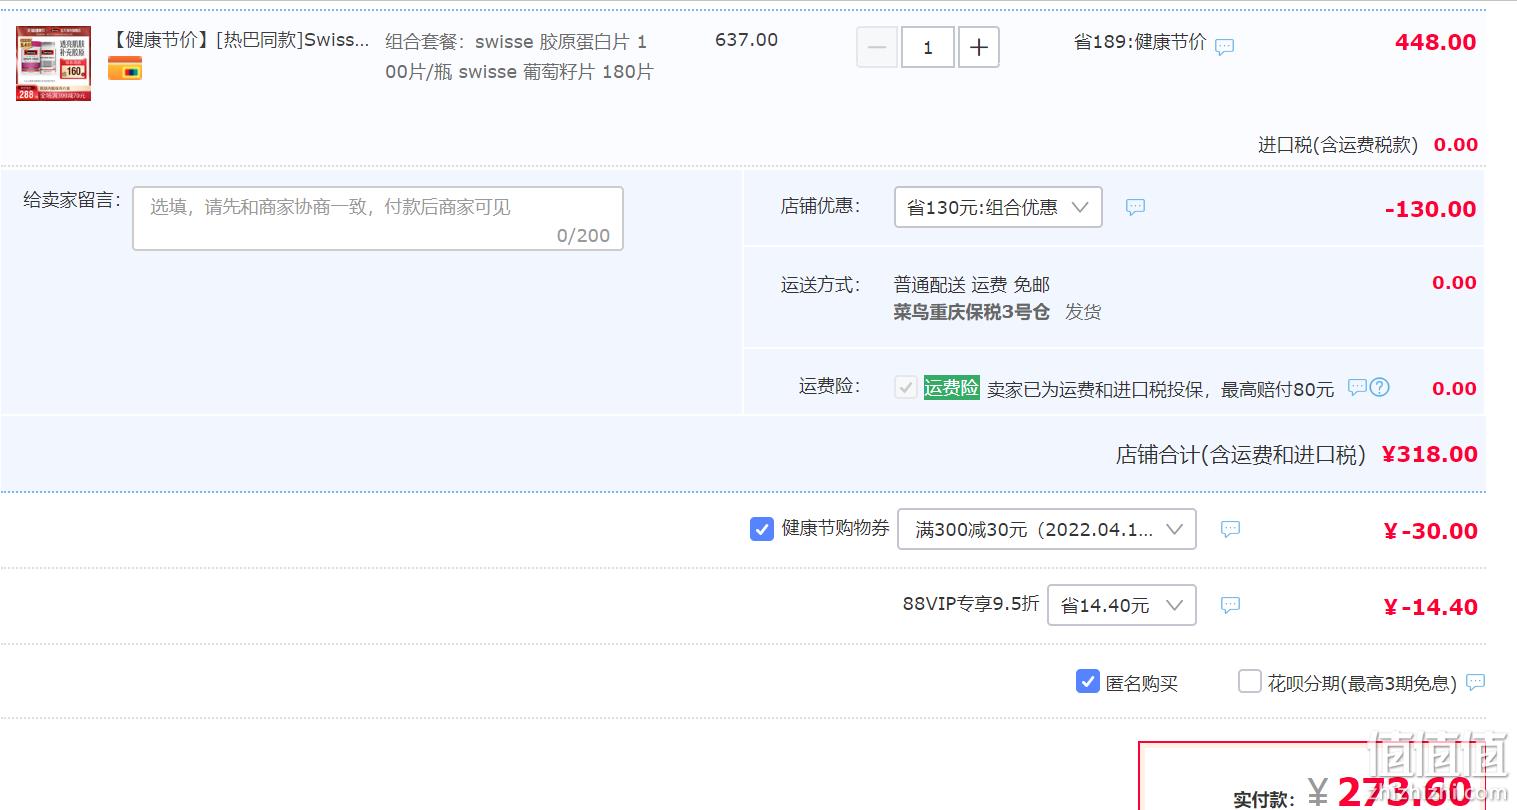The width and height of the screenshot is (1517, 810).
Task: Click the green 运费险 badge
Action: click(951, 387)
